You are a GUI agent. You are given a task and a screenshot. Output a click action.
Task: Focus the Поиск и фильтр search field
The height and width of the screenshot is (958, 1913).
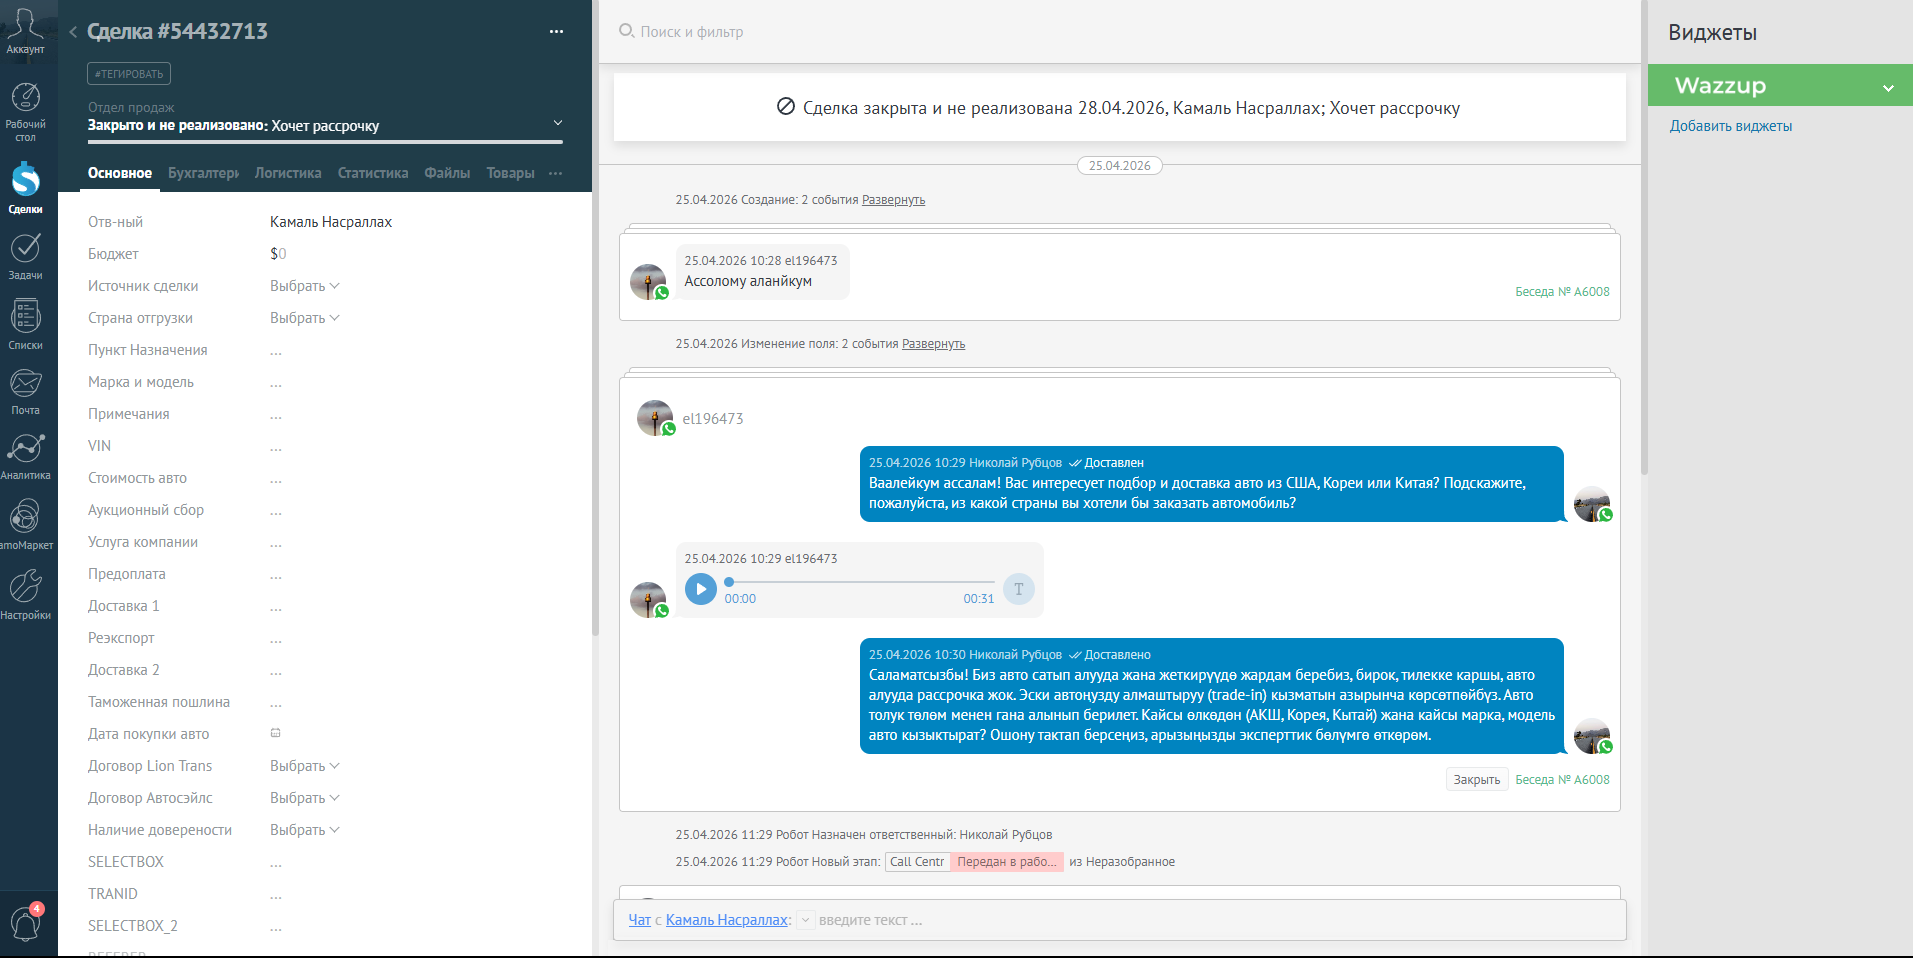coord(690,32)
